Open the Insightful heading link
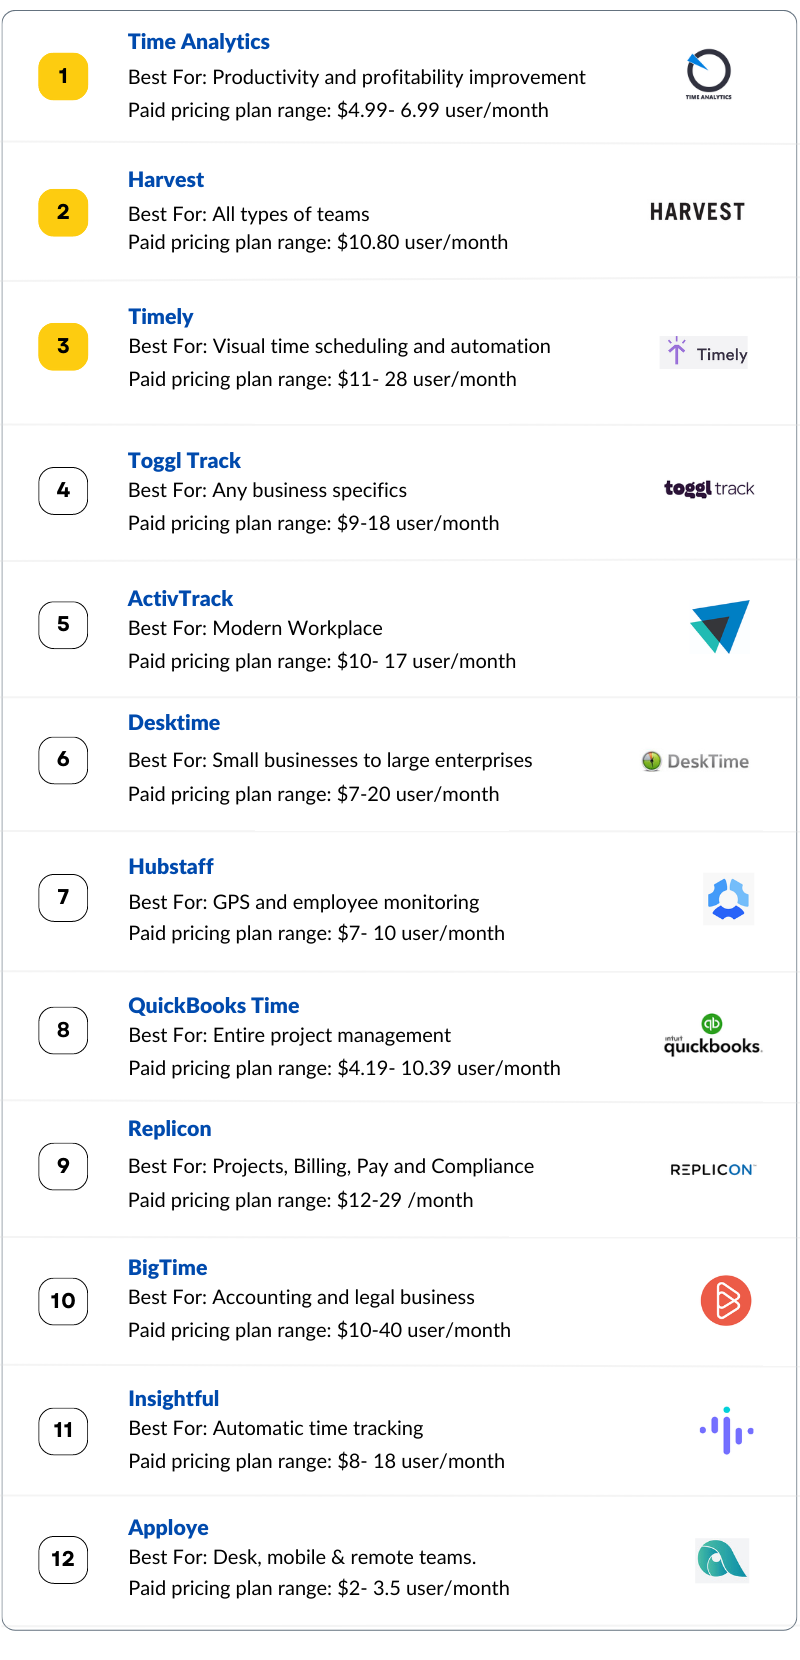The width and height of the screenshot is (800, 1660). point(173,1399)
